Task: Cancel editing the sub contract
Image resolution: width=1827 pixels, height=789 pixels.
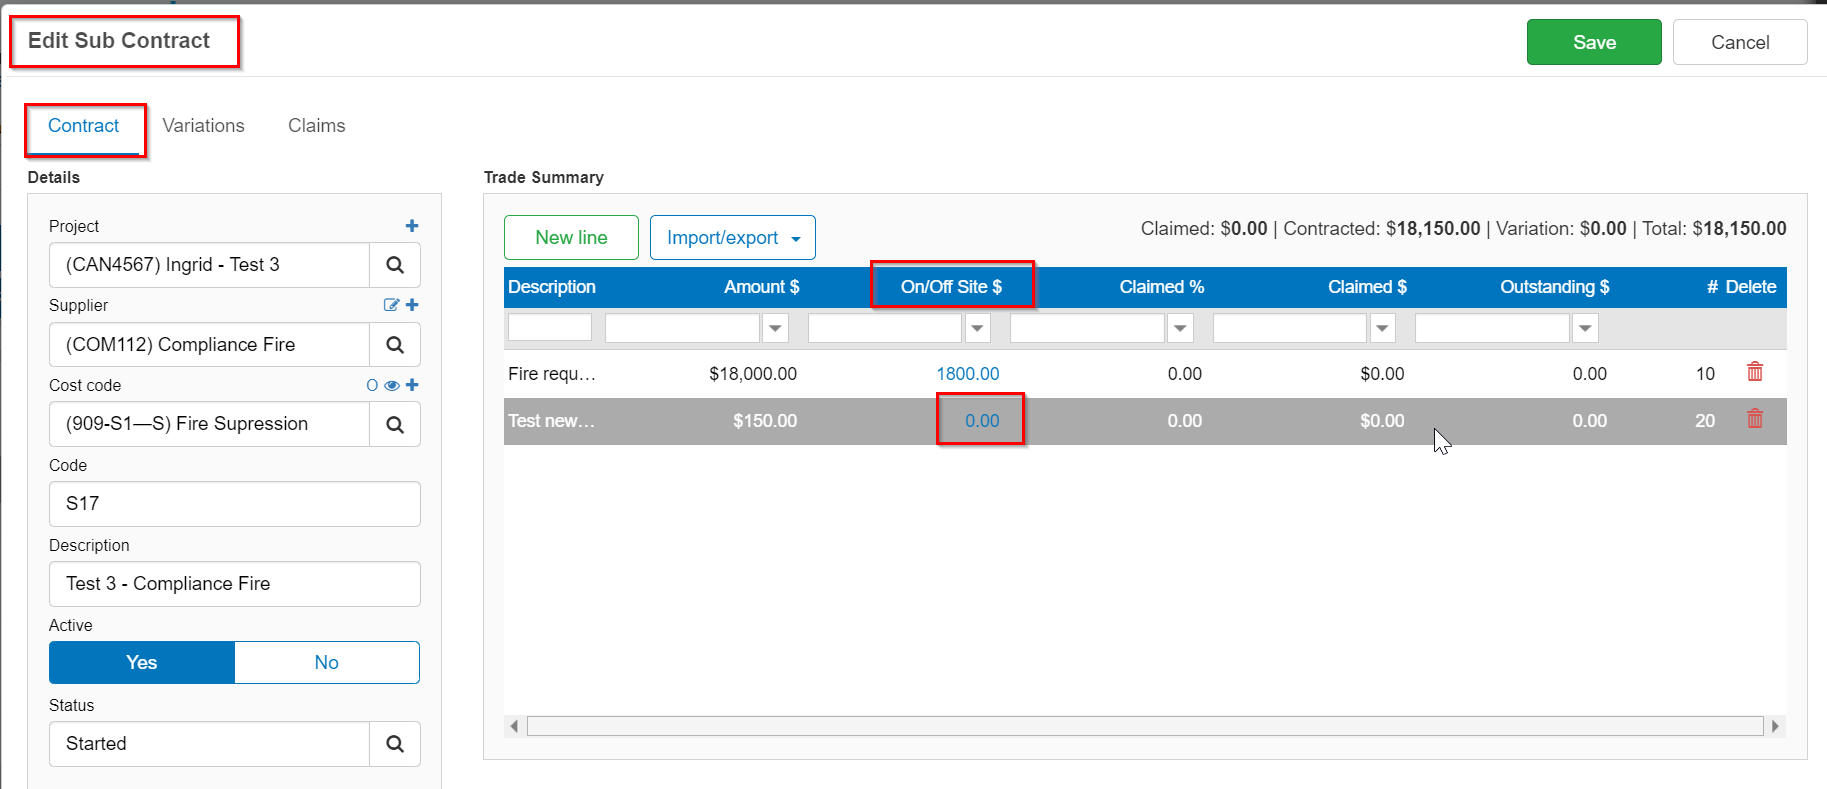Action: tap(1740, 42)
